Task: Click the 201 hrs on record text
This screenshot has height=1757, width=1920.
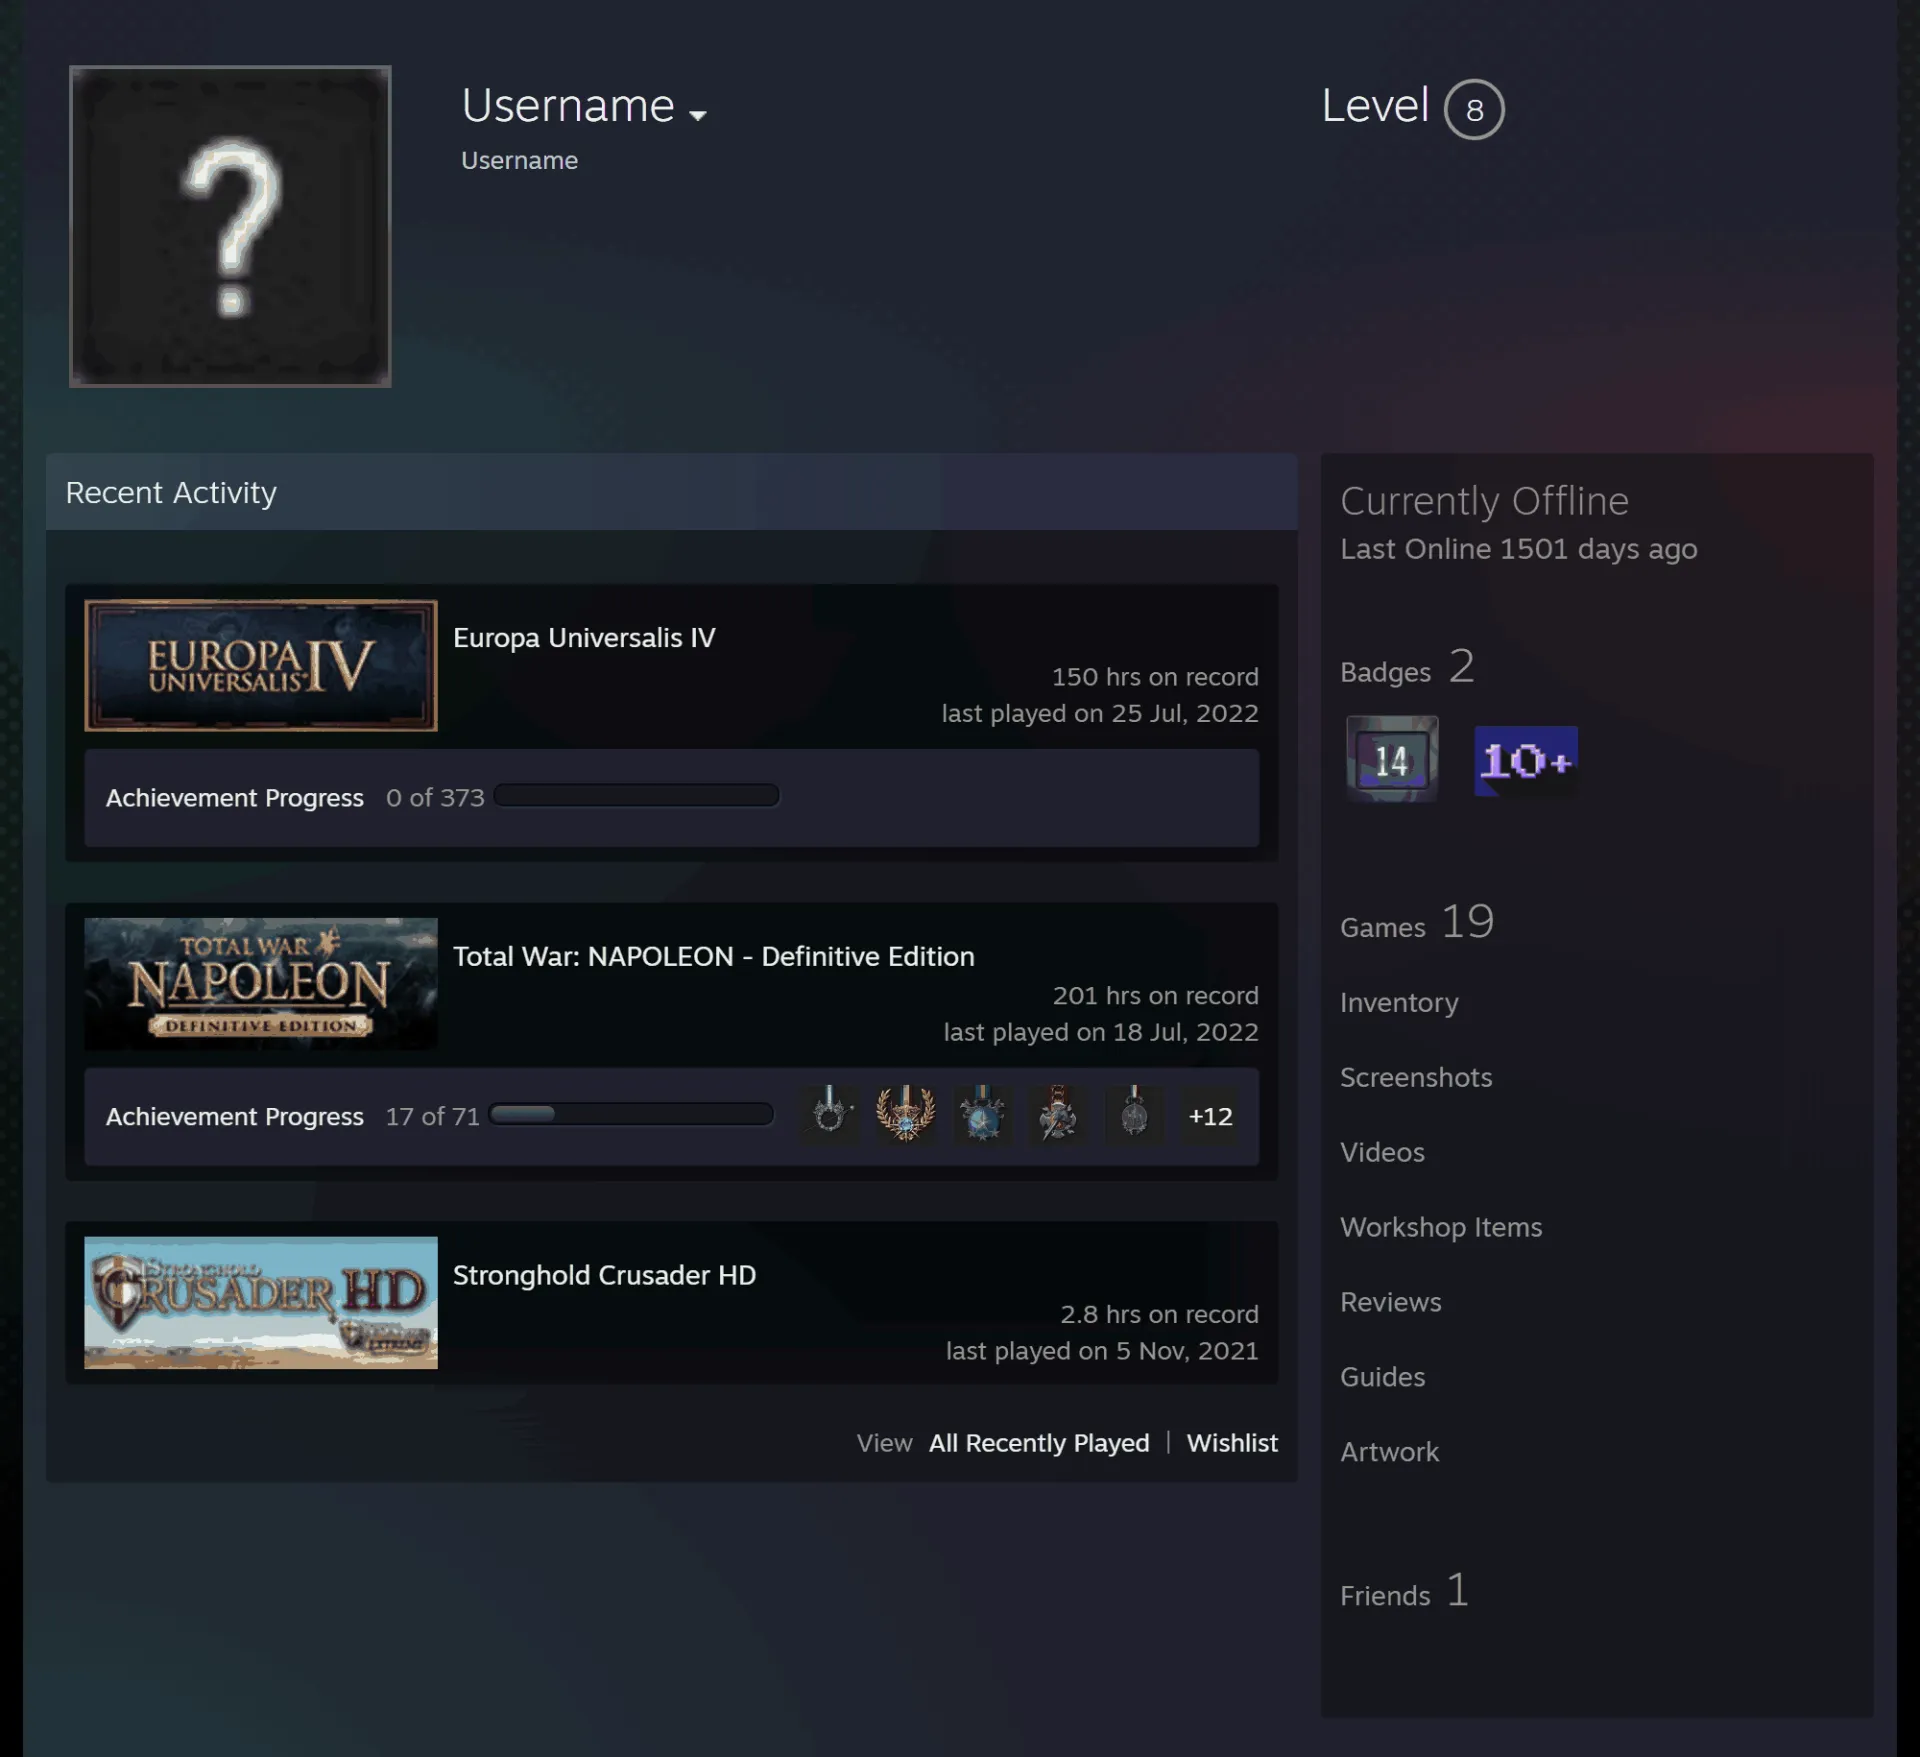Action: tap(1155, 996)
